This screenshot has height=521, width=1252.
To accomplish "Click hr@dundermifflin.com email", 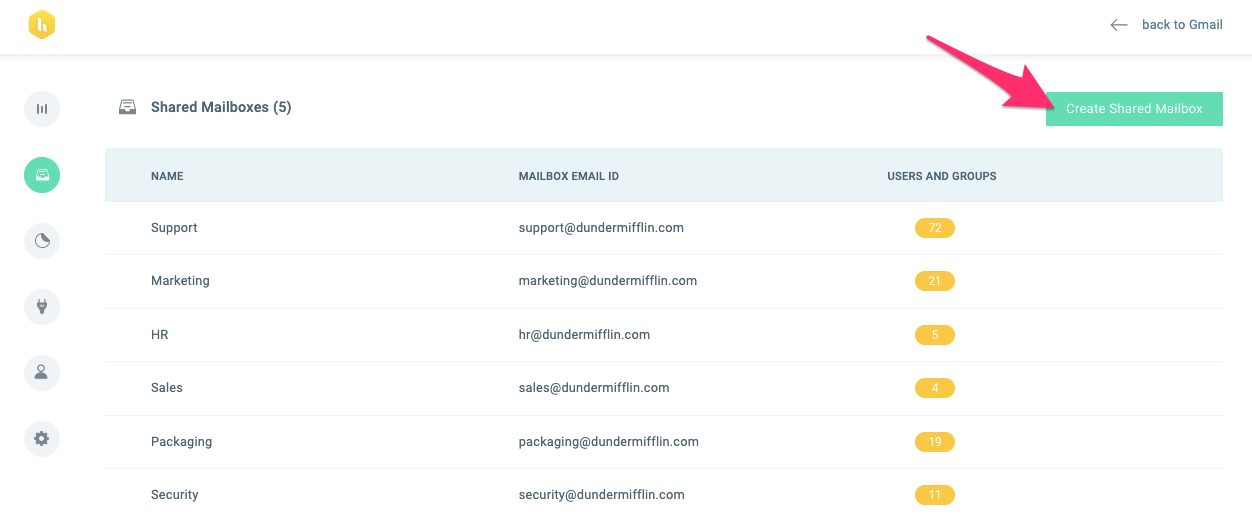I will click(584, 335).
